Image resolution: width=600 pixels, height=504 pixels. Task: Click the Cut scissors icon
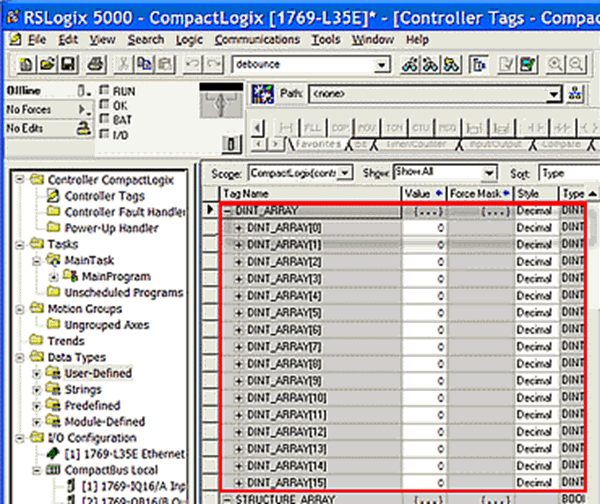[x=123, y=64]
